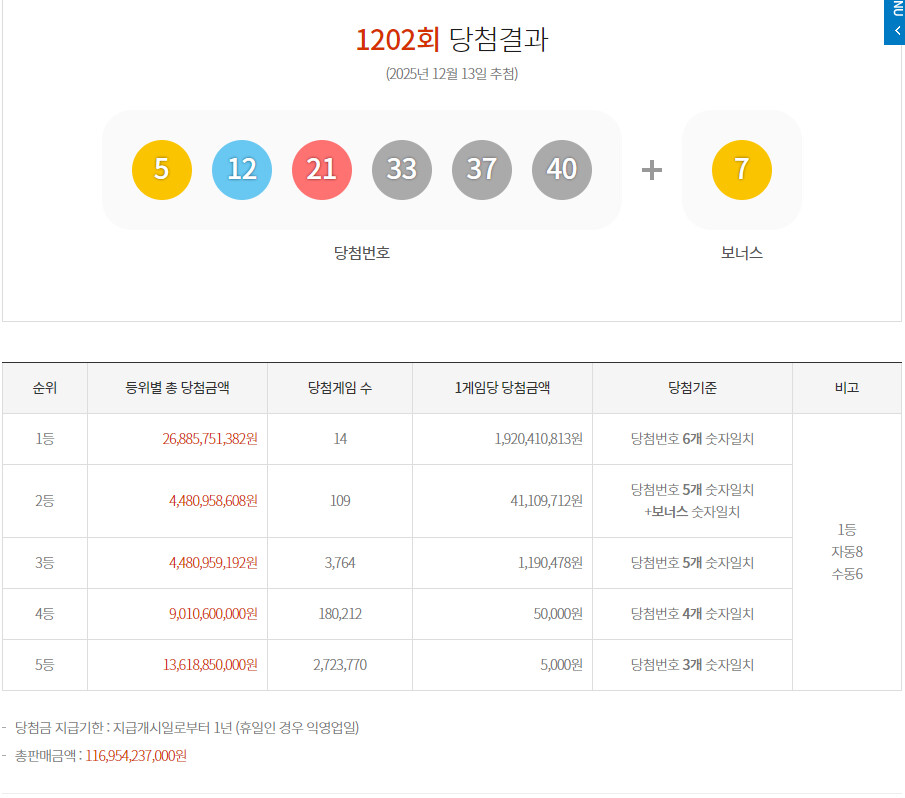The width and height of the screenshot is (905, 798).
Task: Click the 순위 column header
Action: [x=45, y=388]
